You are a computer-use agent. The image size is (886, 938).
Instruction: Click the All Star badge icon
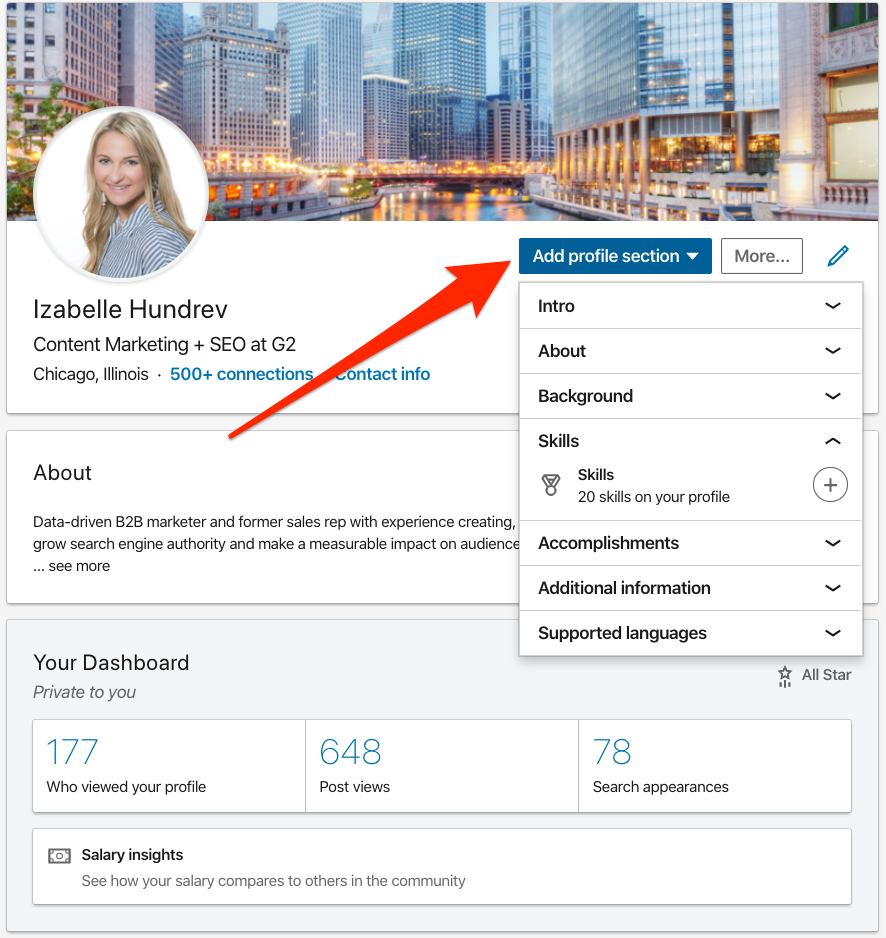(786, 675)
